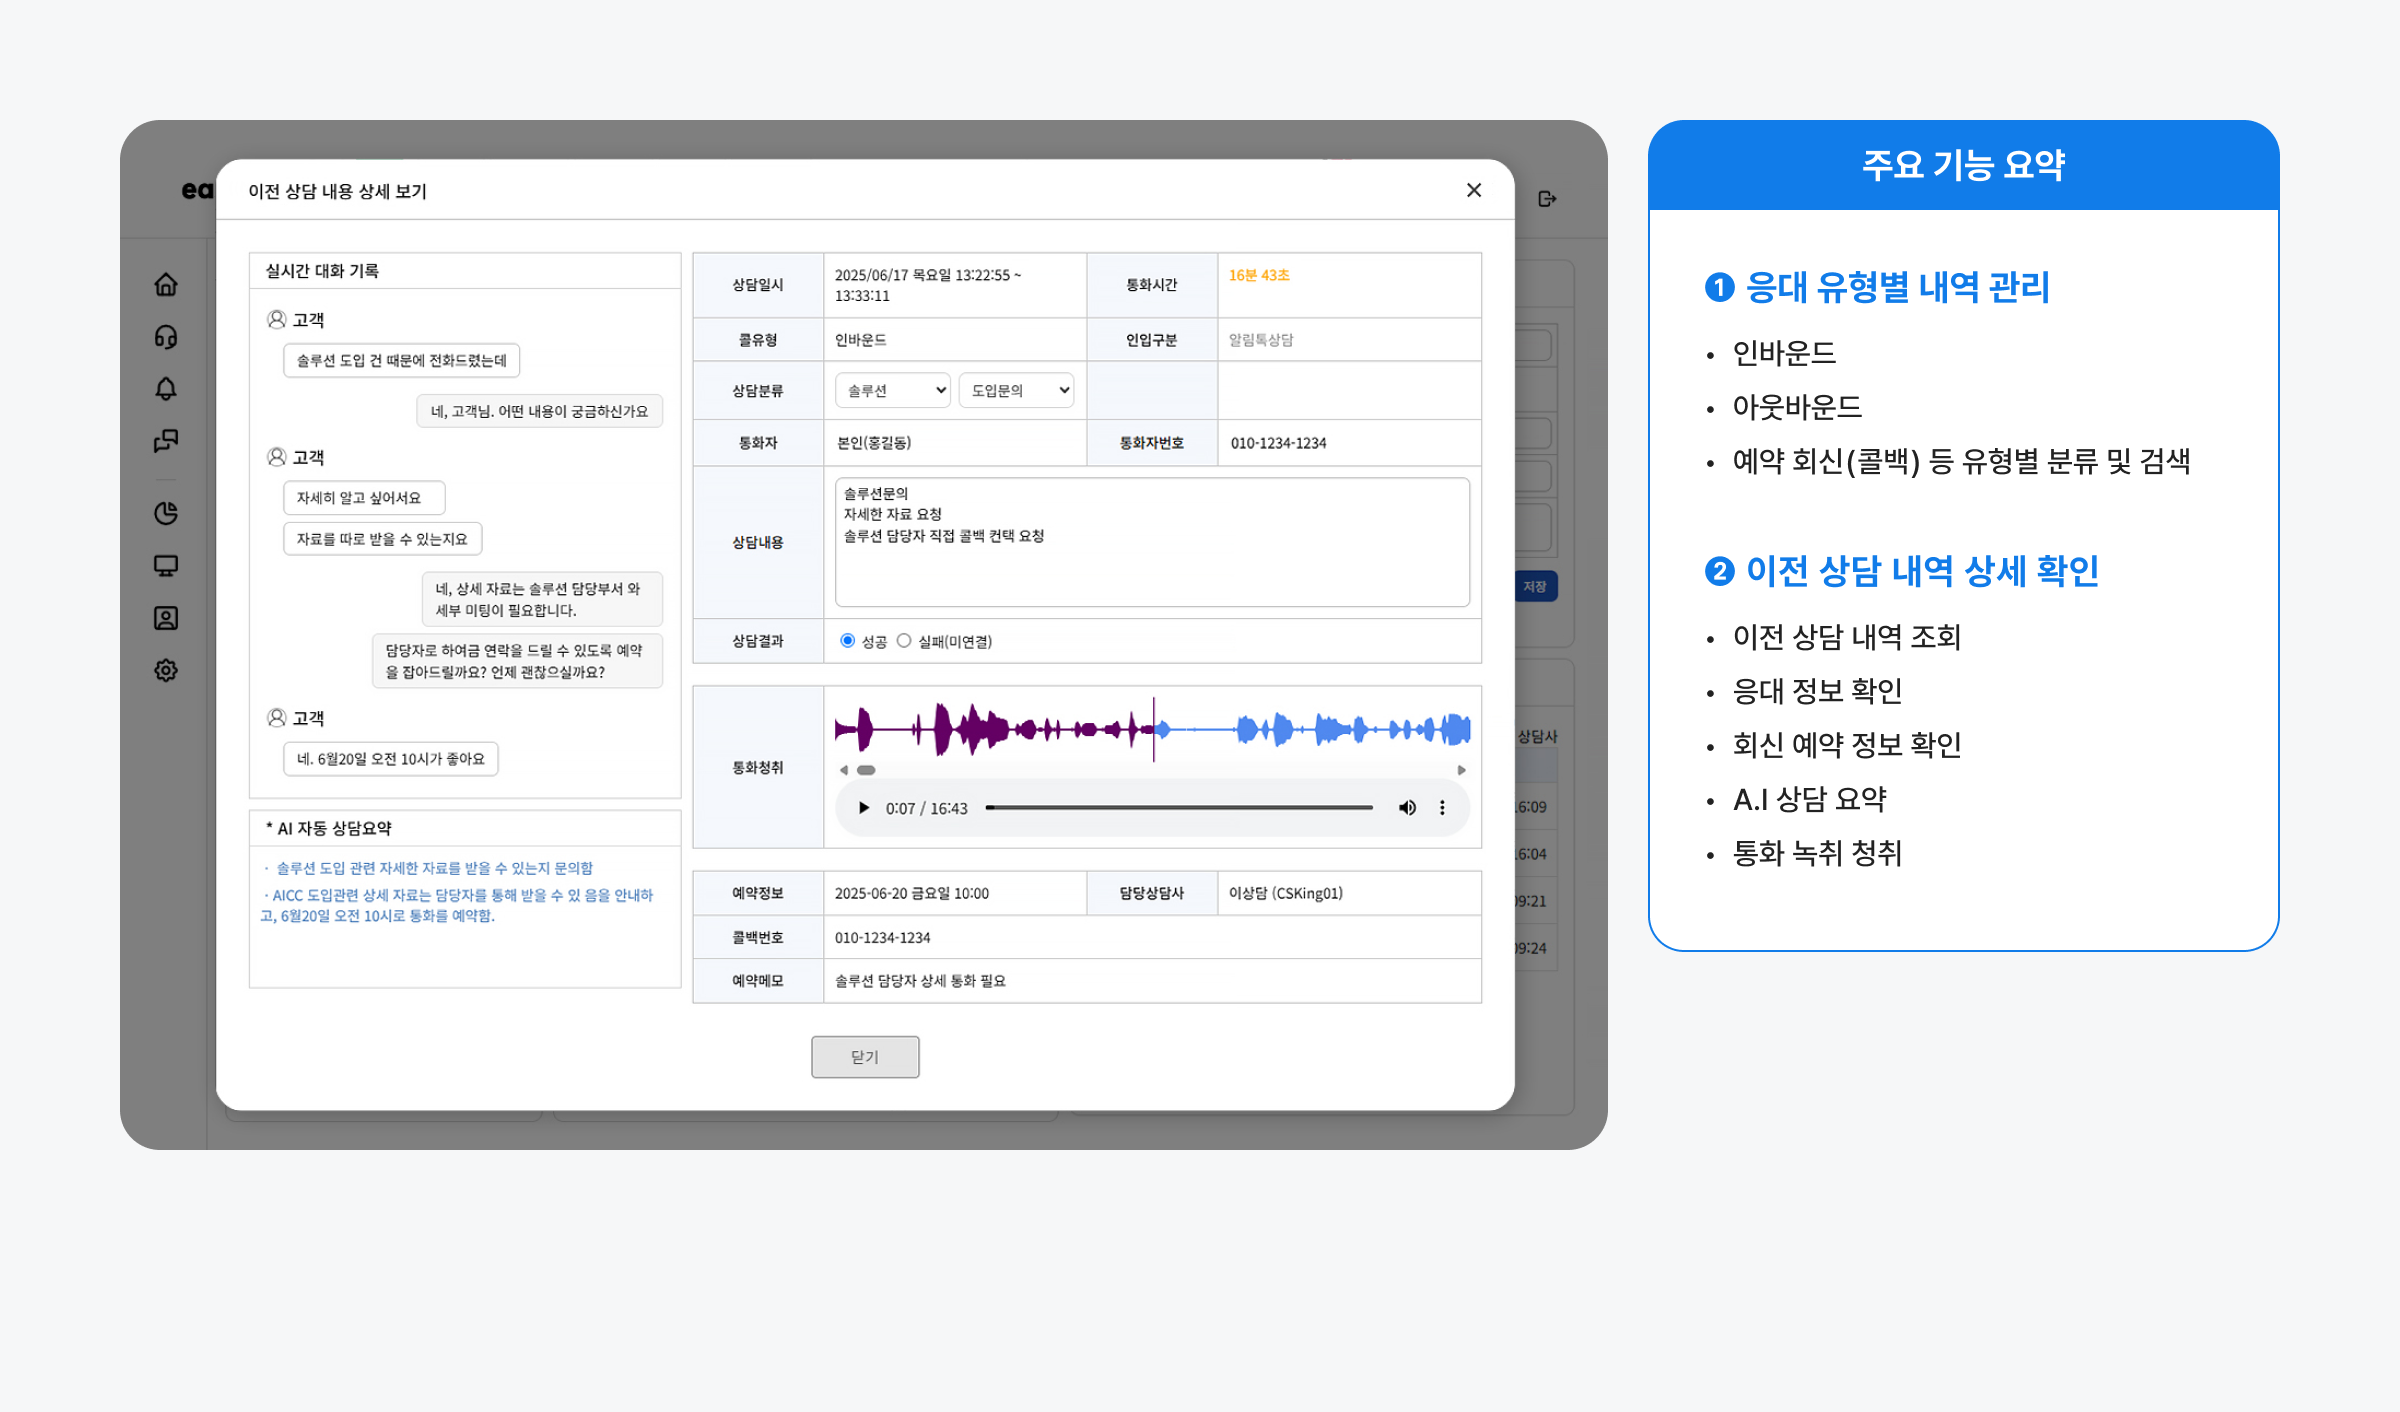Mute the call recording audio
The height and width of the screenshot is (1412, 2400).
1407,808
